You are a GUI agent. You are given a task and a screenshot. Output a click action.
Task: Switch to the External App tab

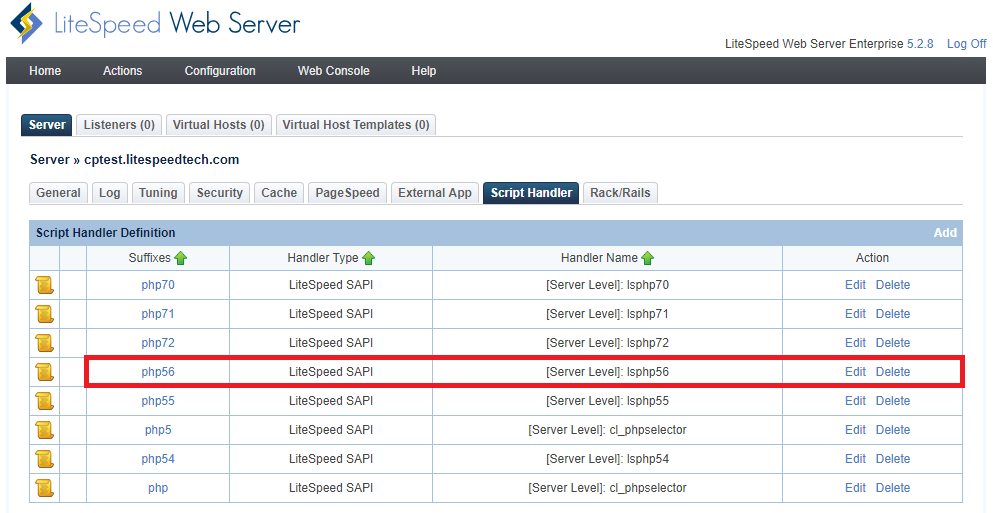[x=434, y=193]
